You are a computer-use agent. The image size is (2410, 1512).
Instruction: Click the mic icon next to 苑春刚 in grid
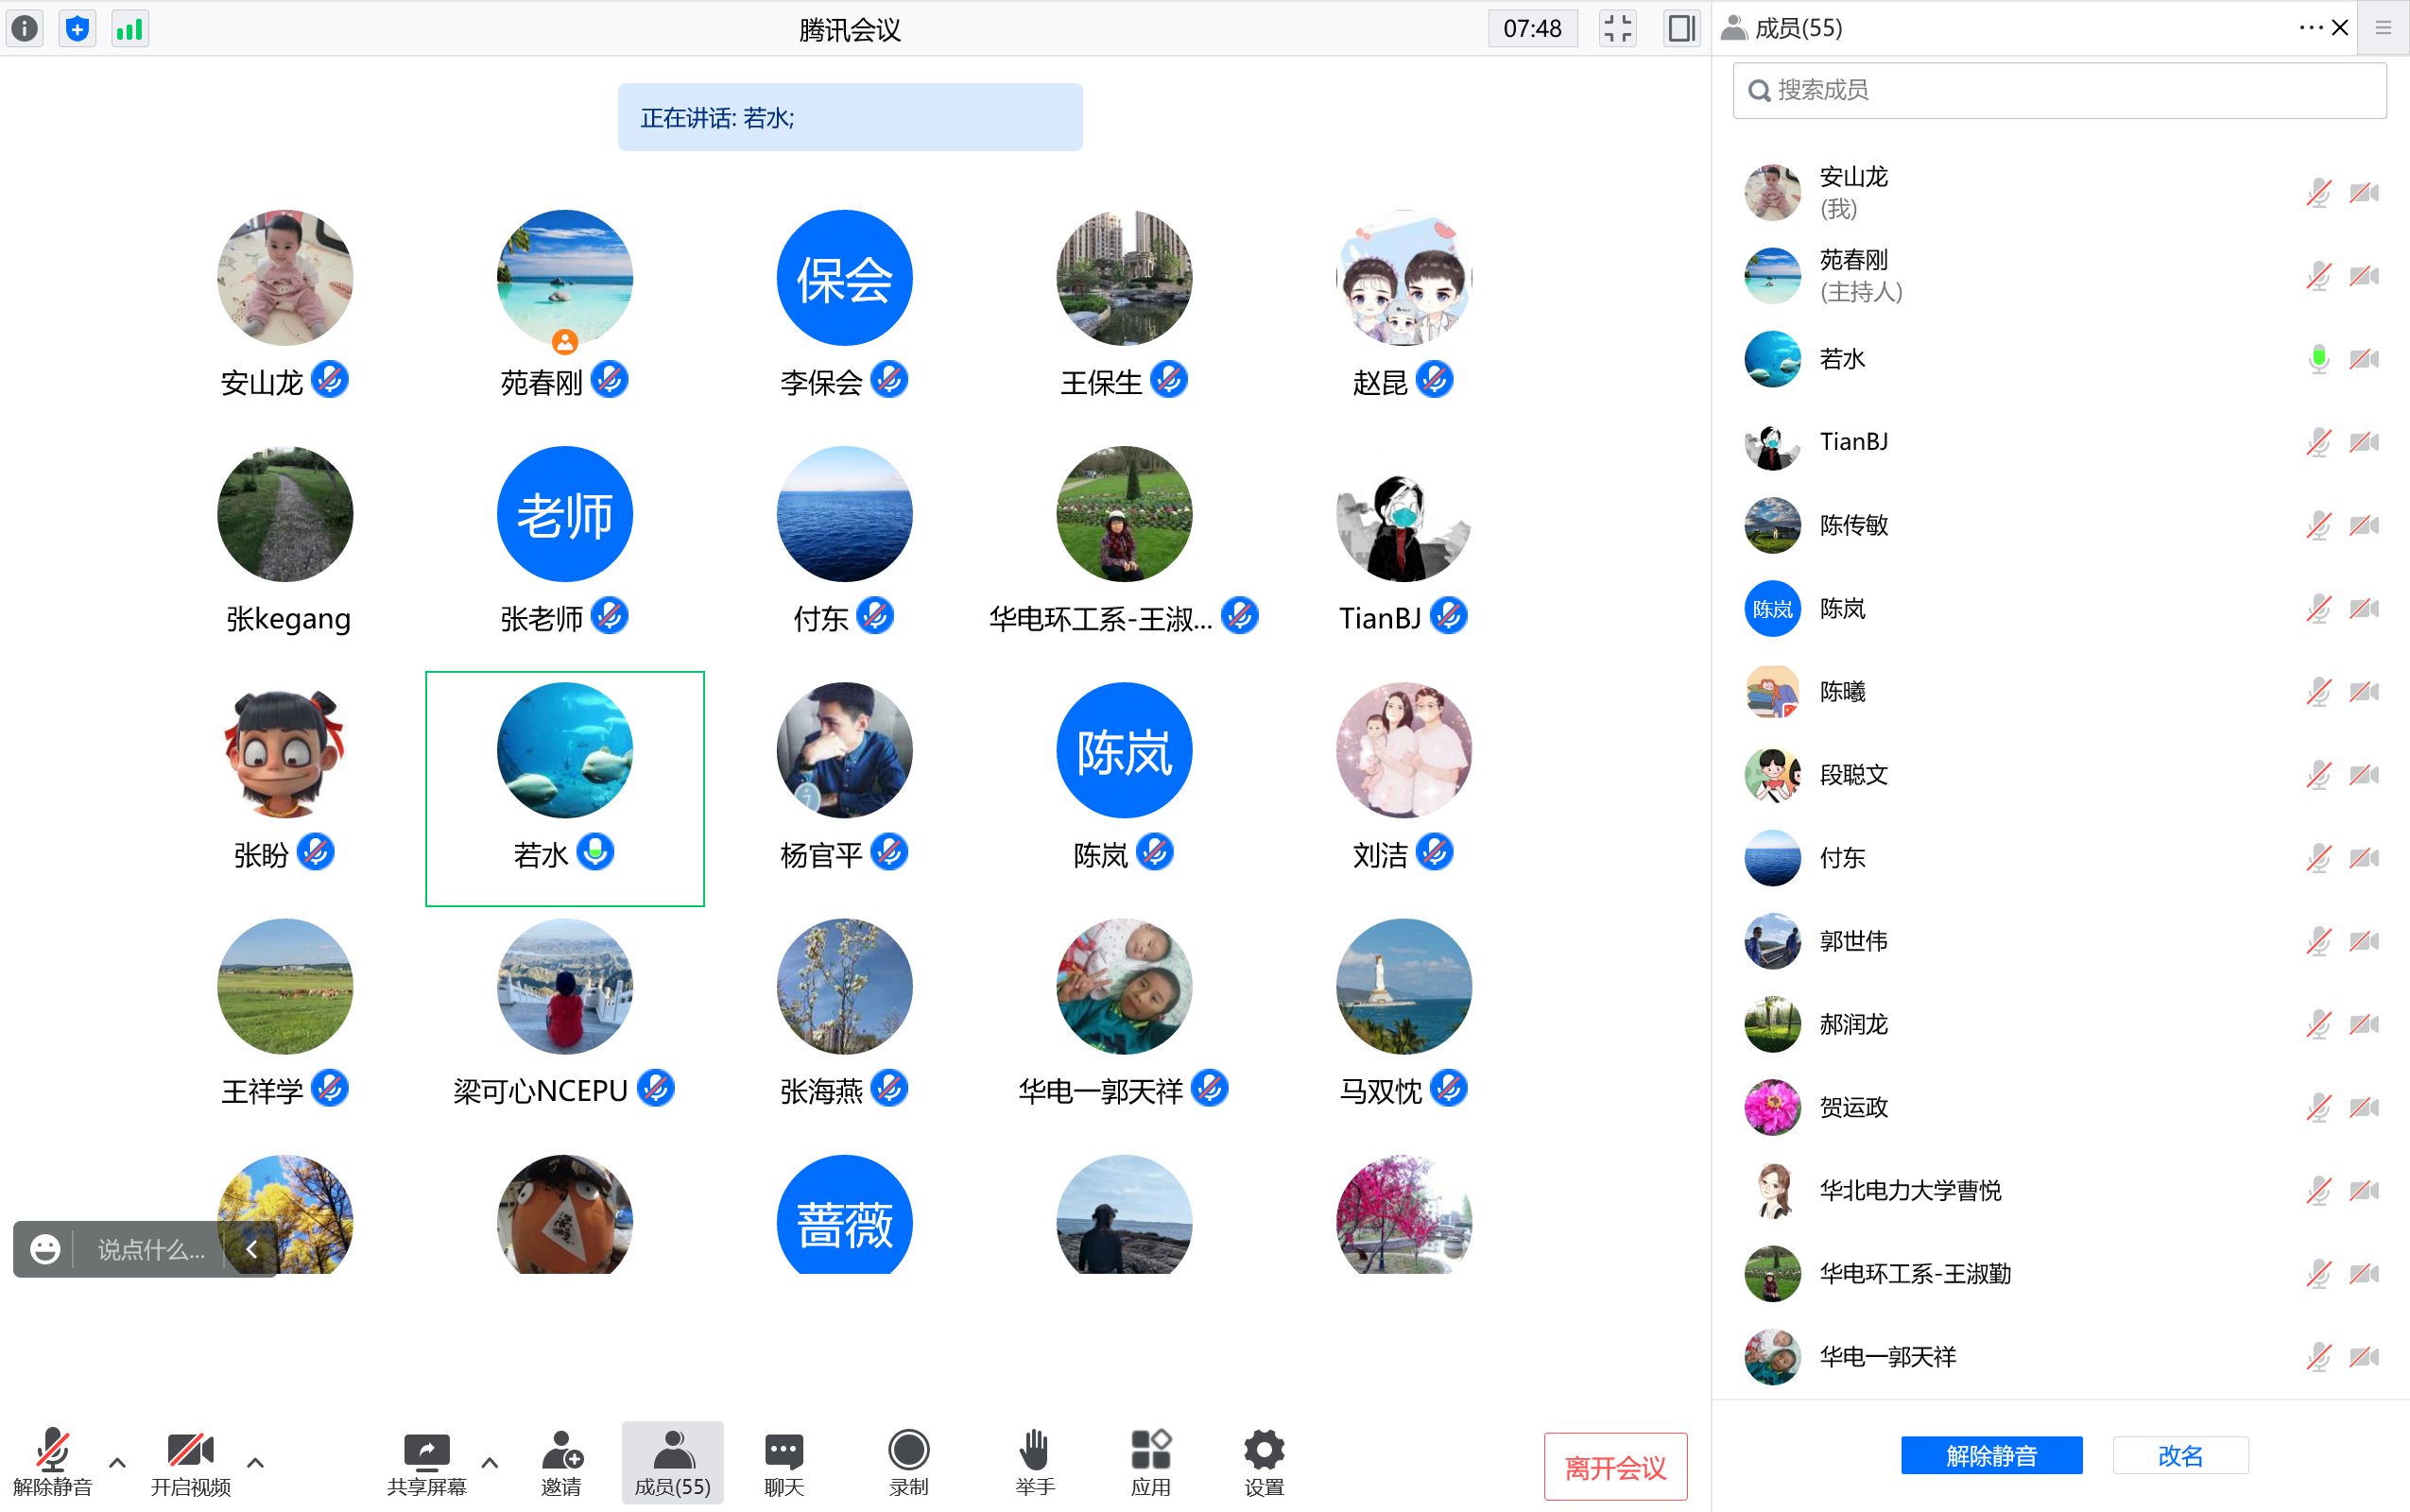click(x=609, y=380)
